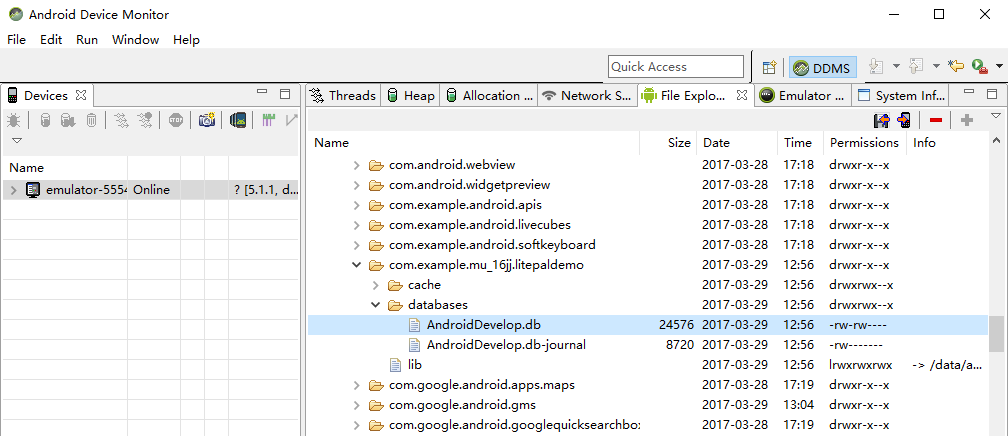Click the New Folder plus icon
The height and width of the screenshot is (436, 1008).
[x=966, y=120]
